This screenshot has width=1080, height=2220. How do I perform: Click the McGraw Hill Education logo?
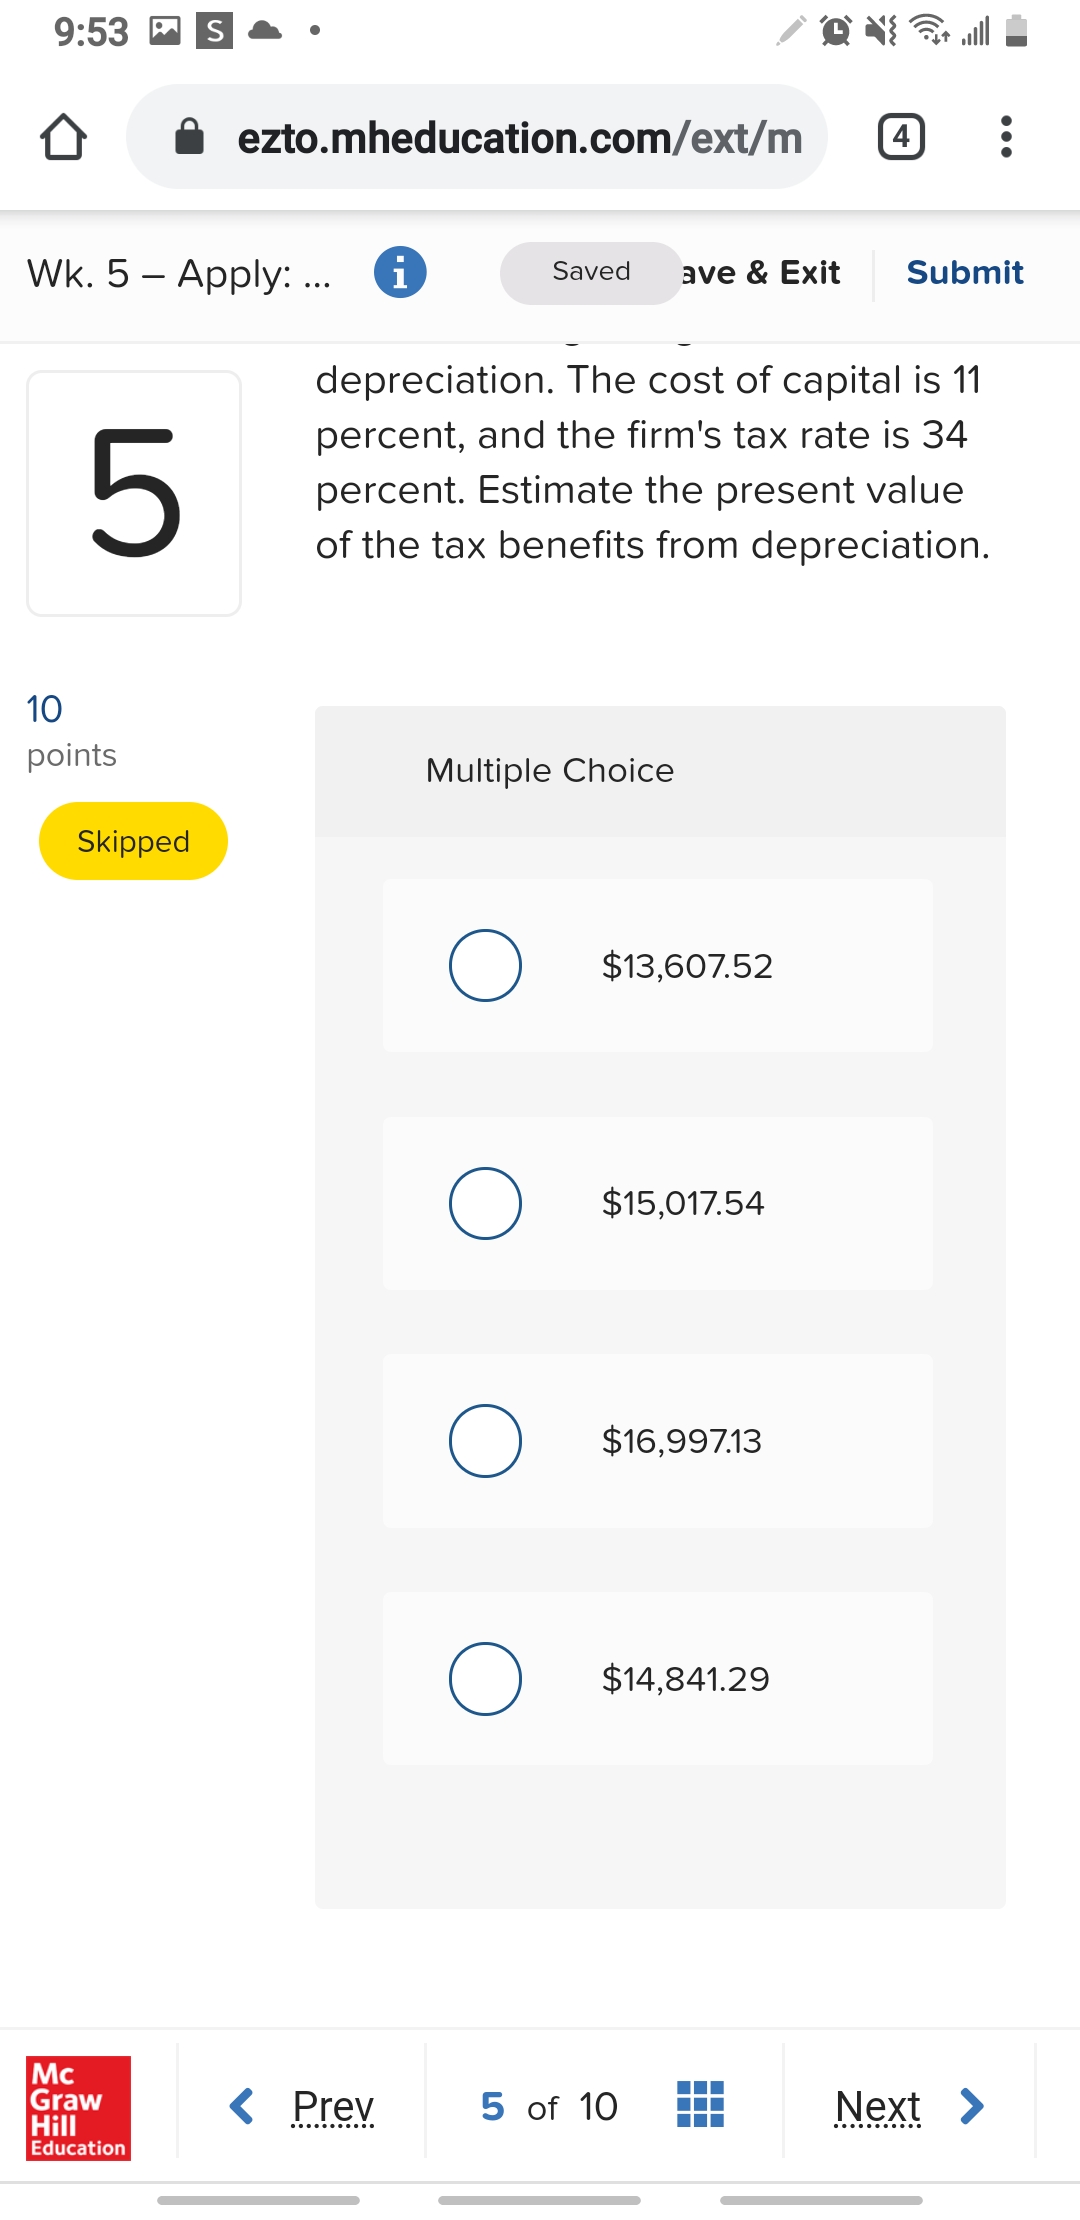[x=78, y=2107]
